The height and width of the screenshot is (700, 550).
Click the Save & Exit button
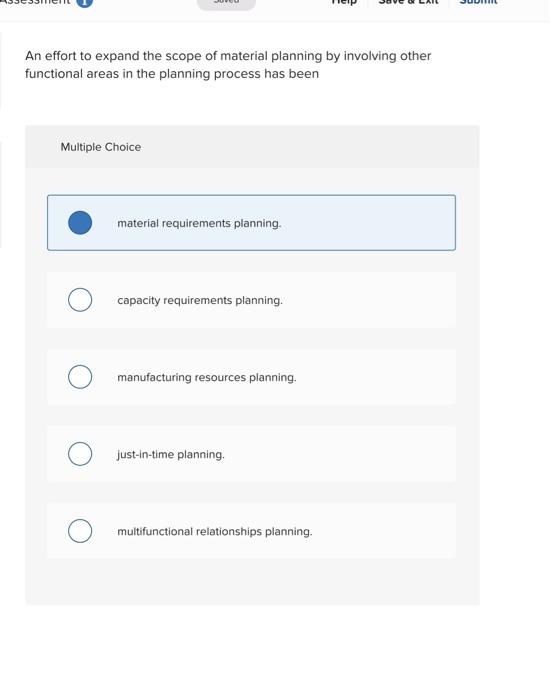click(x=408, y=2)
